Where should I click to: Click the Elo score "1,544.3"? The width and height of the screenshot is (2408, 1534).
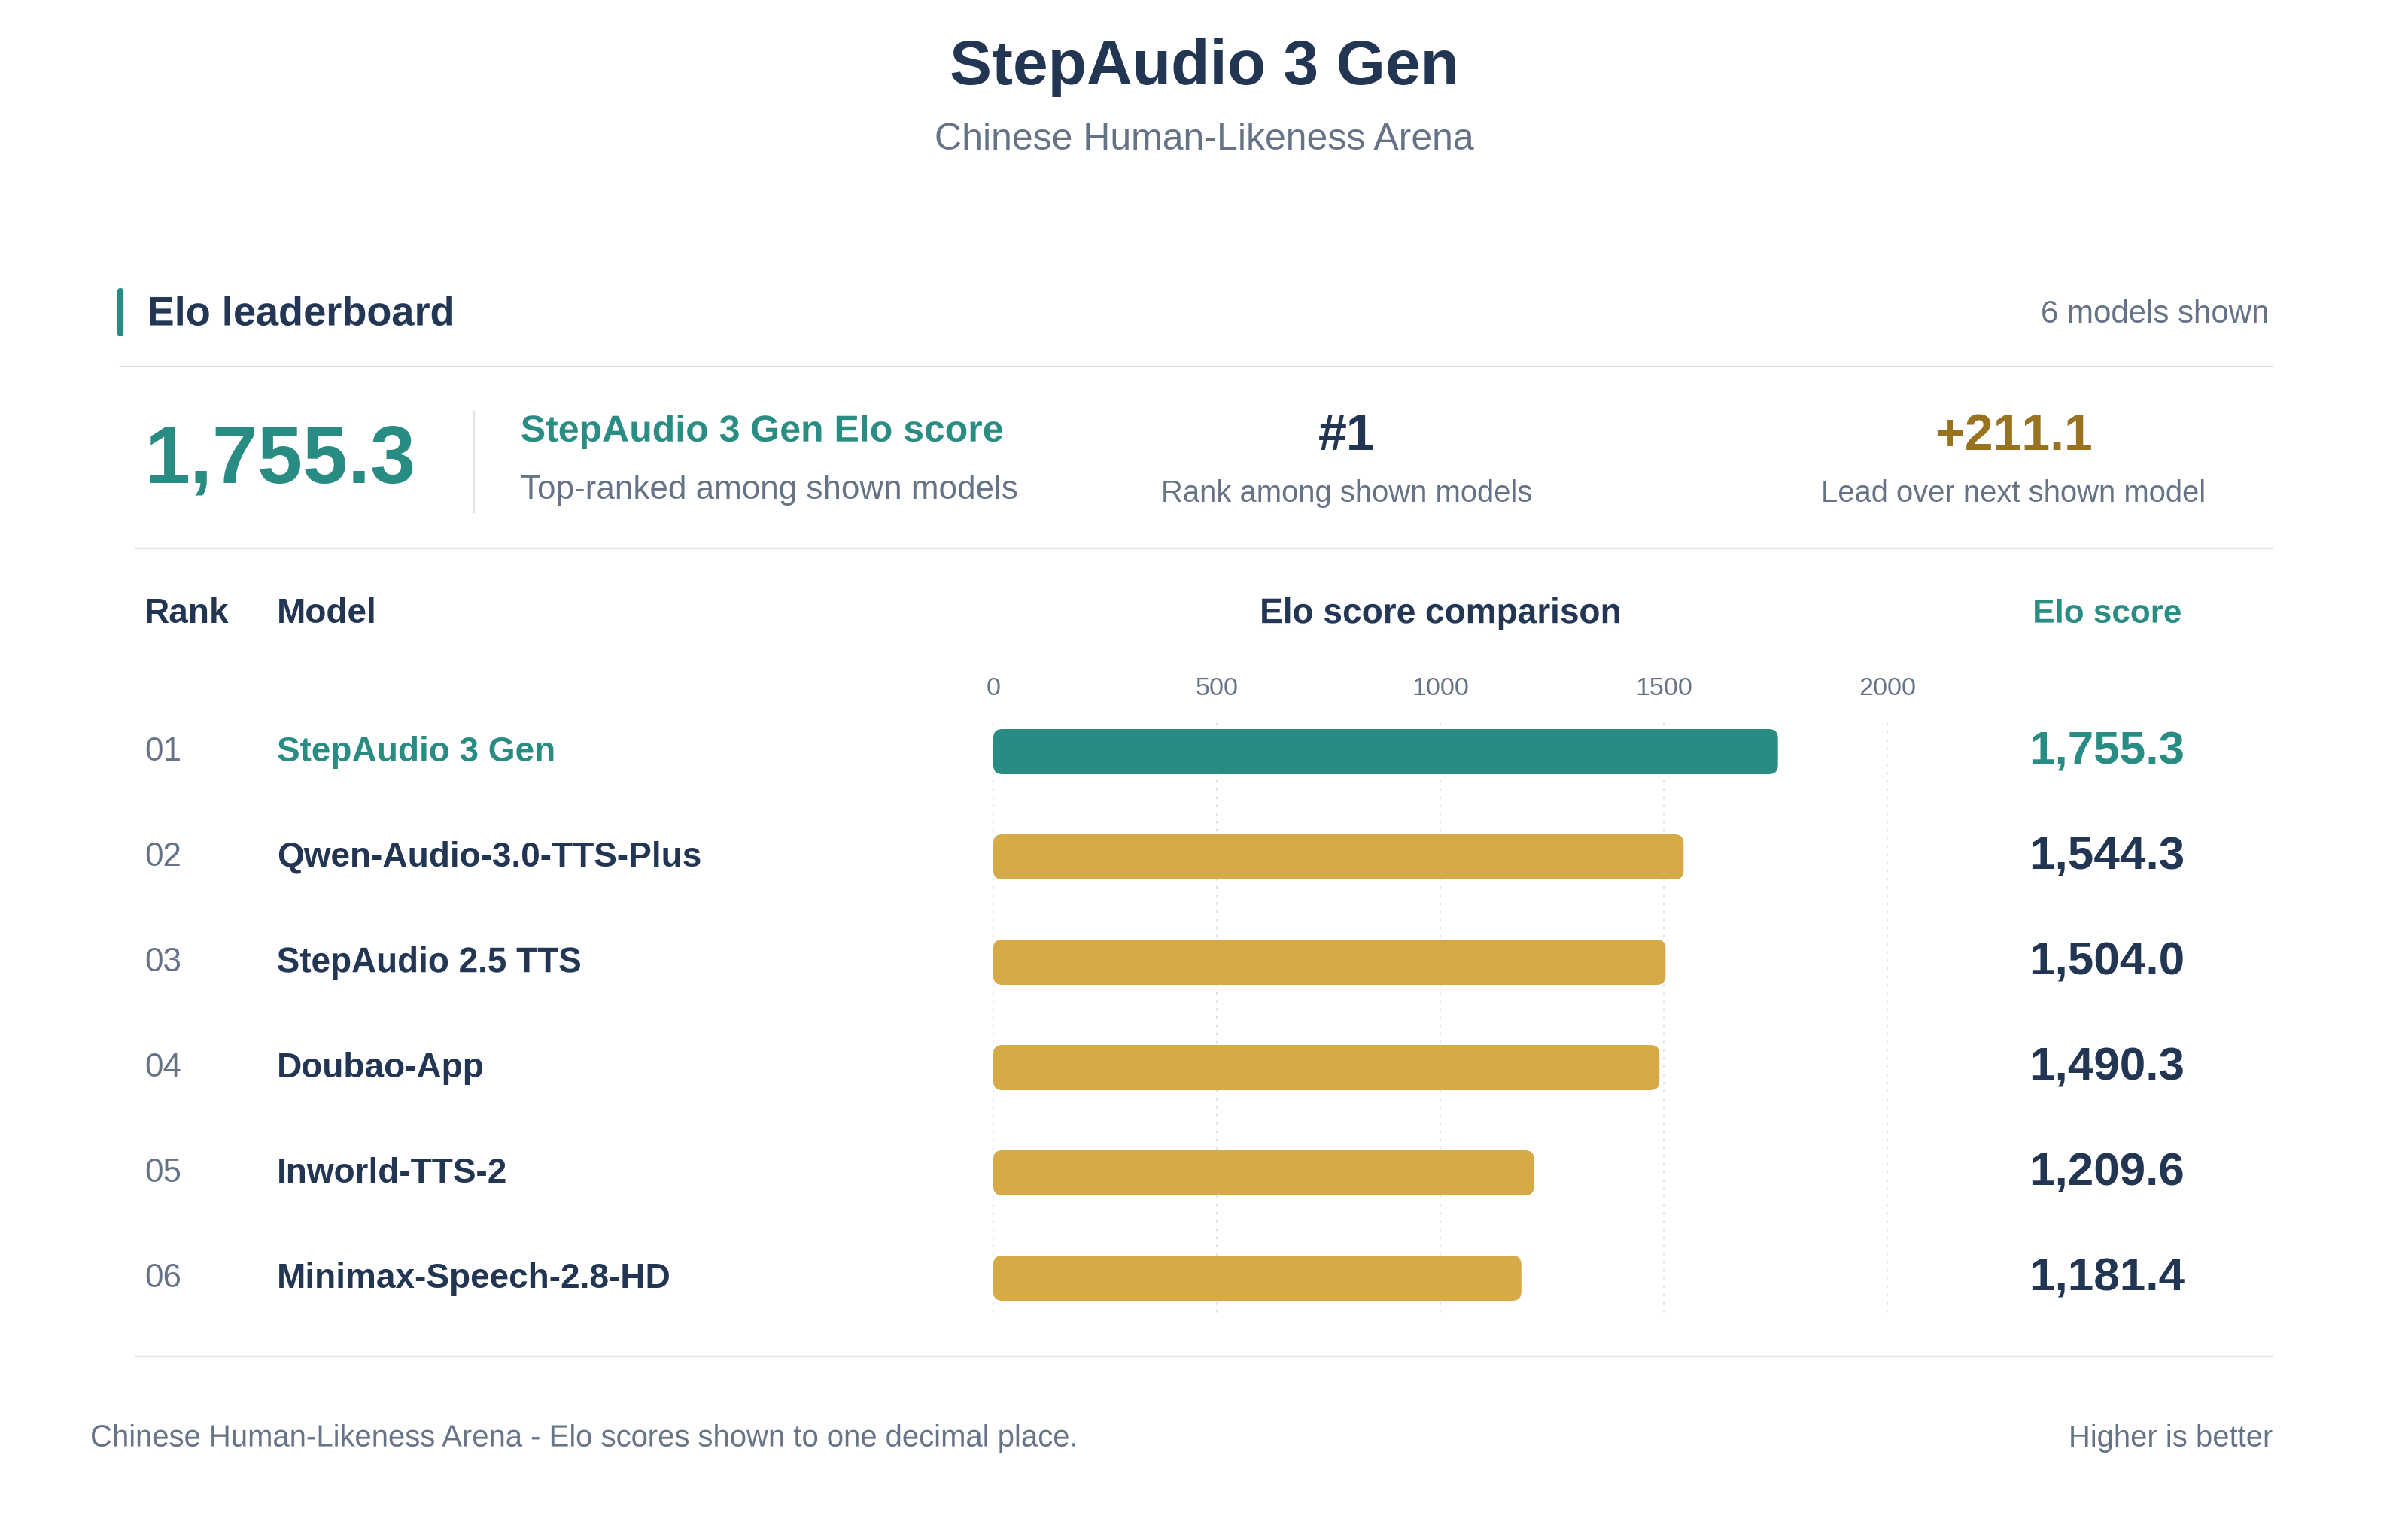[2107, 854]
